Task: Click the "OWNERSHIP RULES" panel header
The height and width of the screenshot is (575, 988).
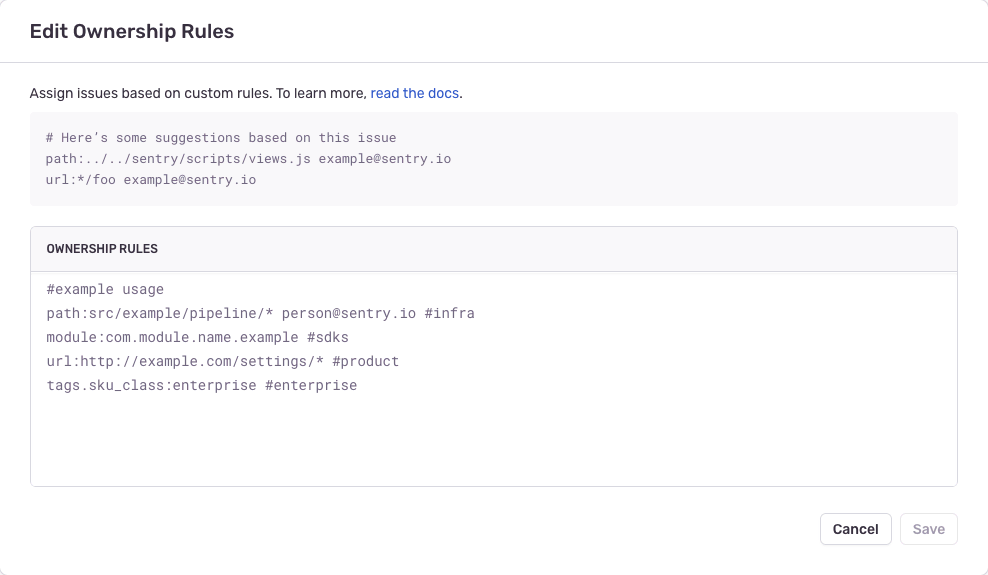Action: (102, 248)
